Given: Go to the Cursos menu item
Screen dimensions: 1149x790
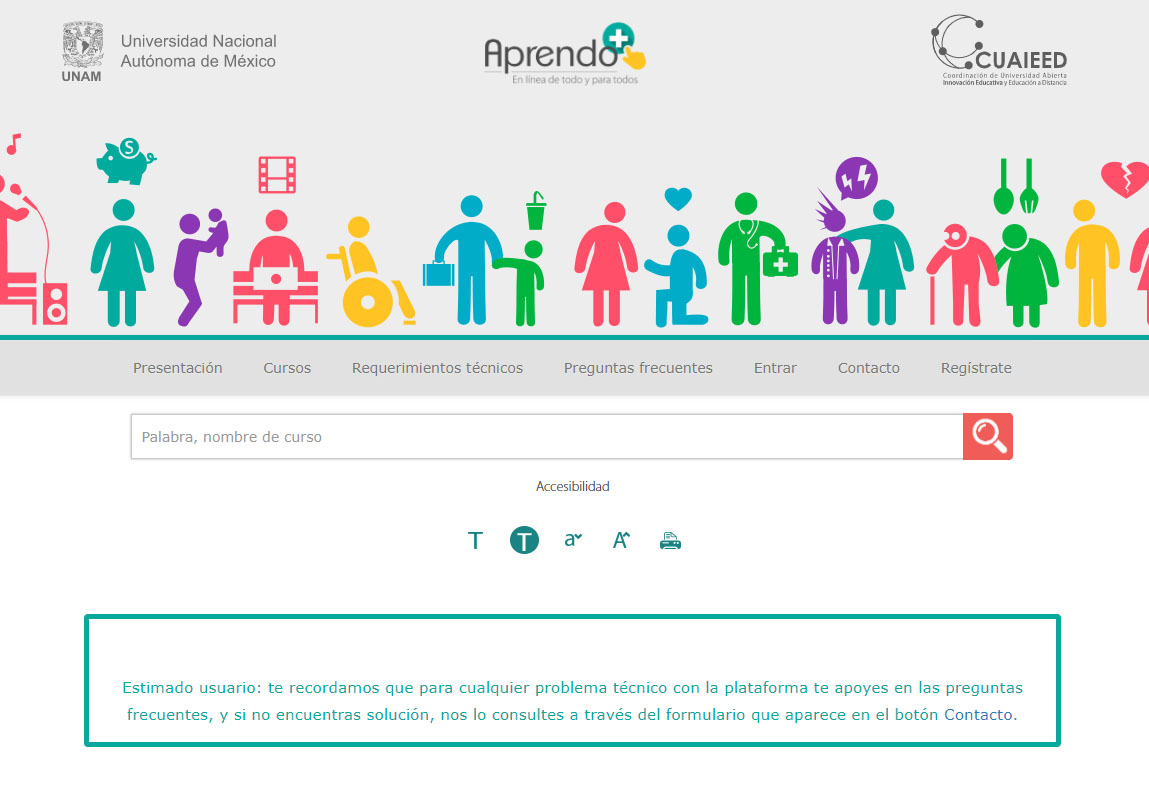Looking at the screenshot, I should click(287, 368).
